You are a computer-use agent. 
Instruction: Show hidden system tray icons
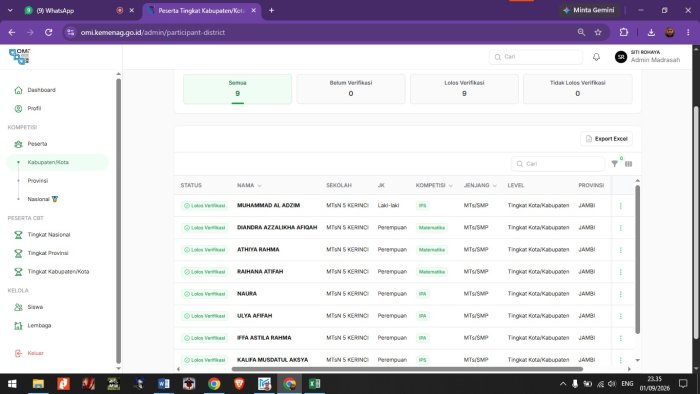tap(563, 384)
